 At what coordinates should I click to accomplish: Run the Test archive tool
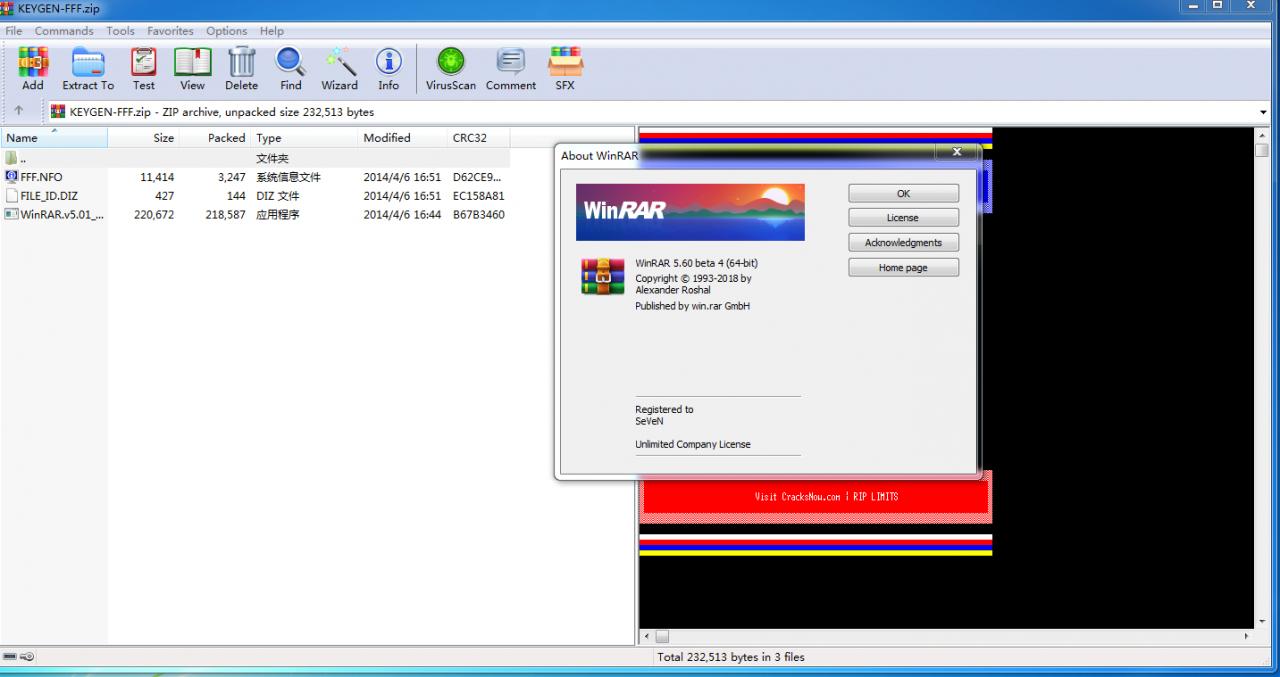(x=144, y=69)
